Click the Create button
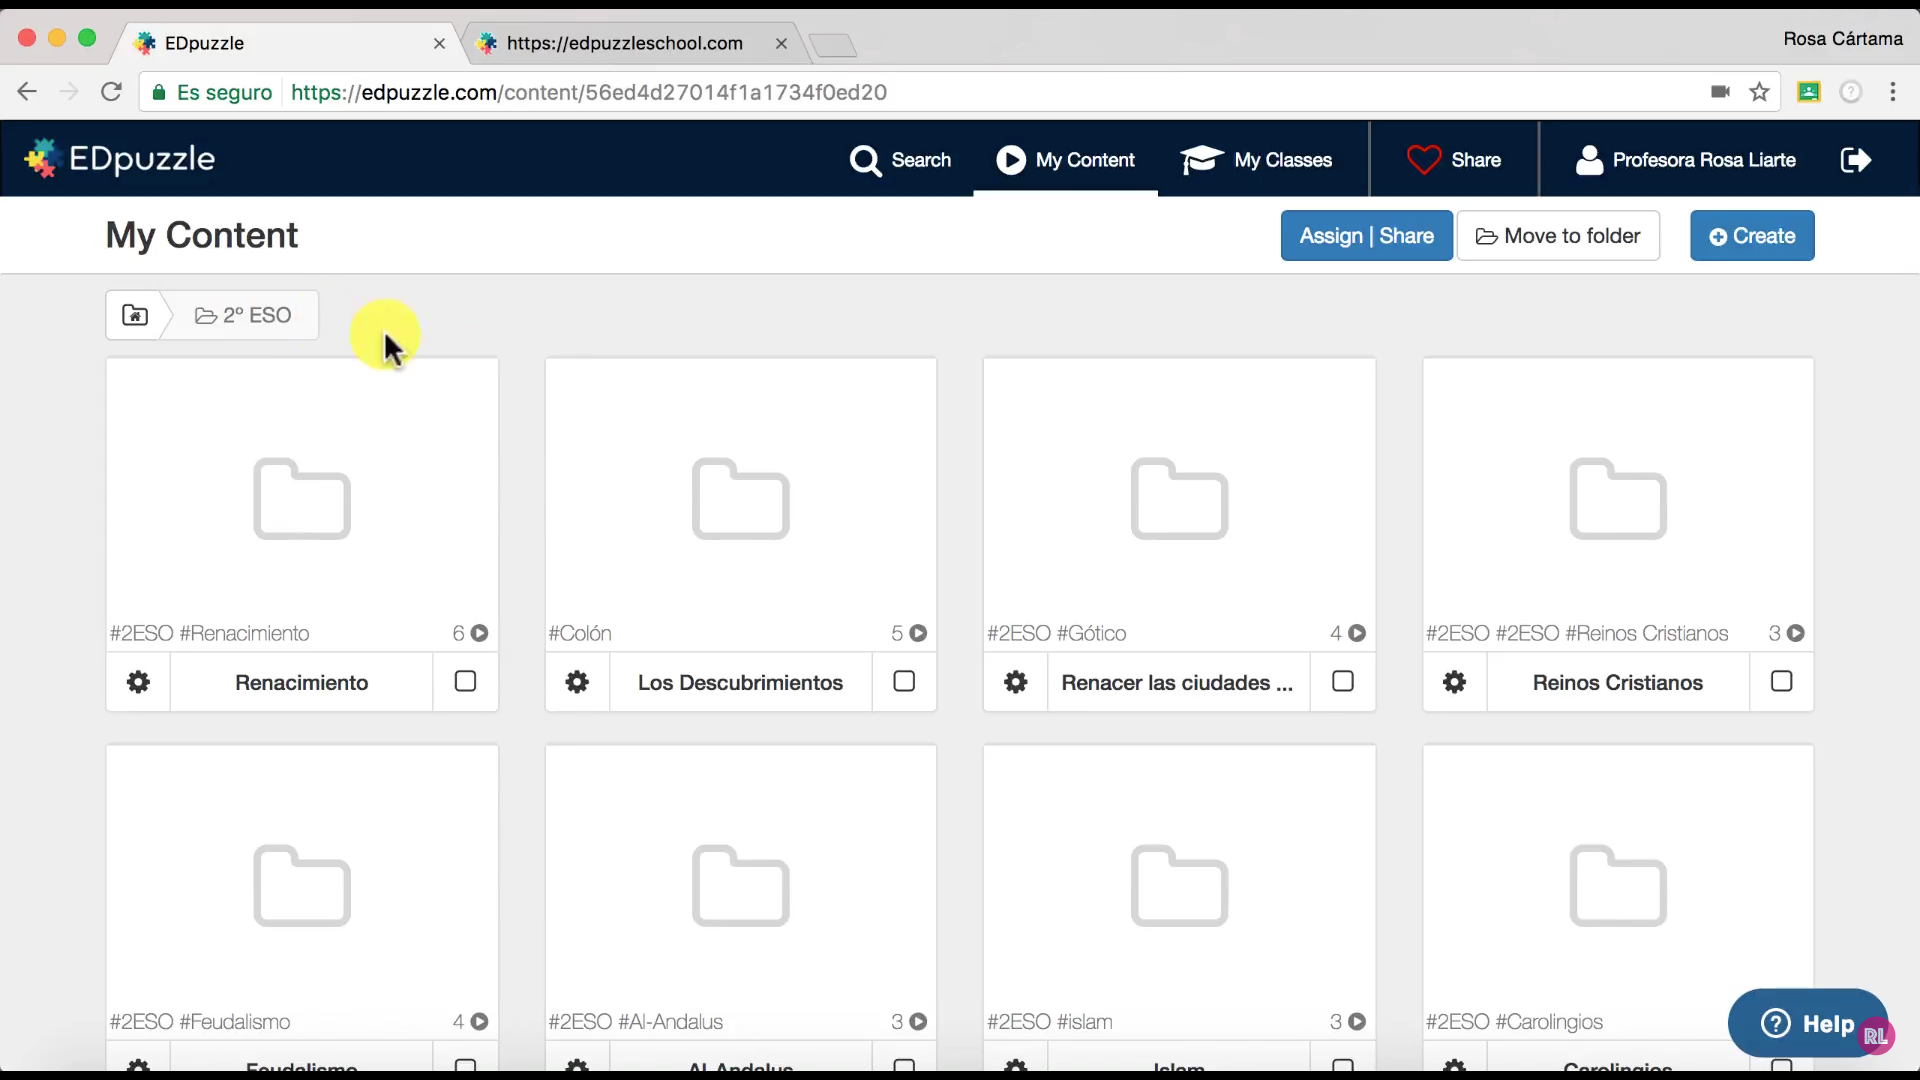Viewport: 1920px width, 1080px height. tap(1752, 236)
